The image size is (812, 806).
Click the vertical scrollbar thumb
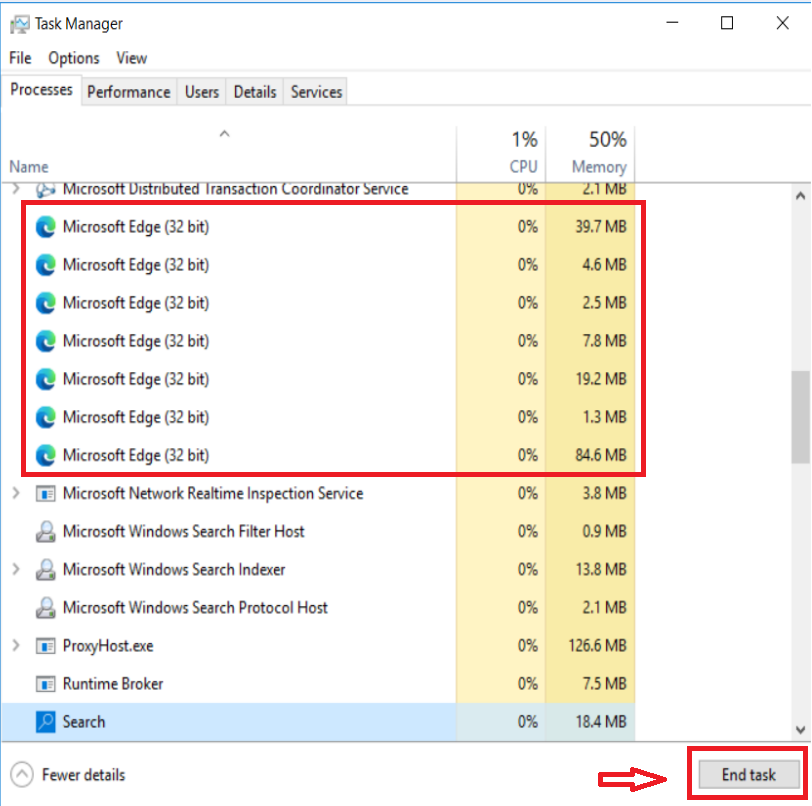pyautogui.click(x=801, y=417)
